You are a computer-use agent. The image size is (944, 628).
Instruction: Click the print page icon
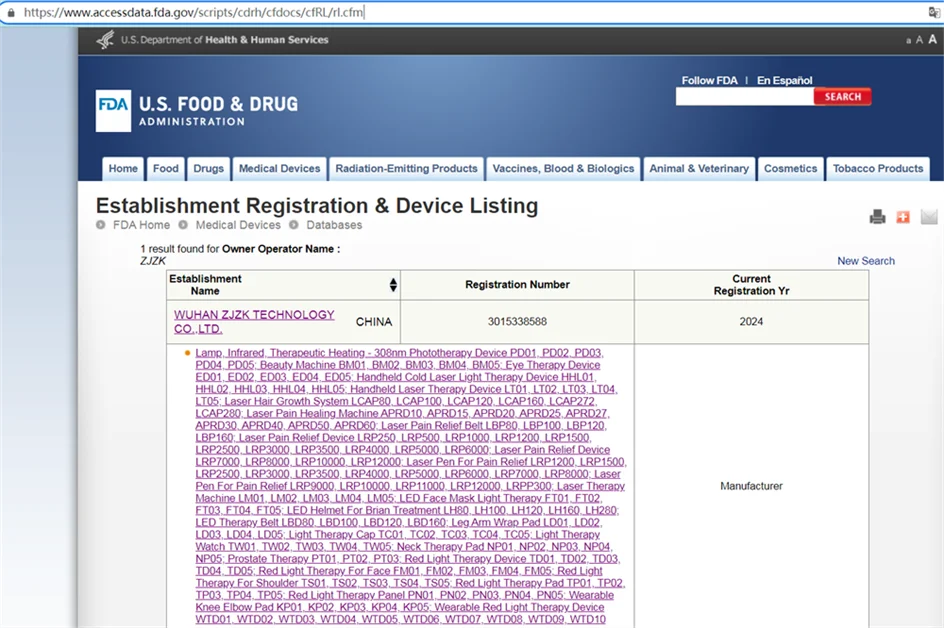pos(877,217)
